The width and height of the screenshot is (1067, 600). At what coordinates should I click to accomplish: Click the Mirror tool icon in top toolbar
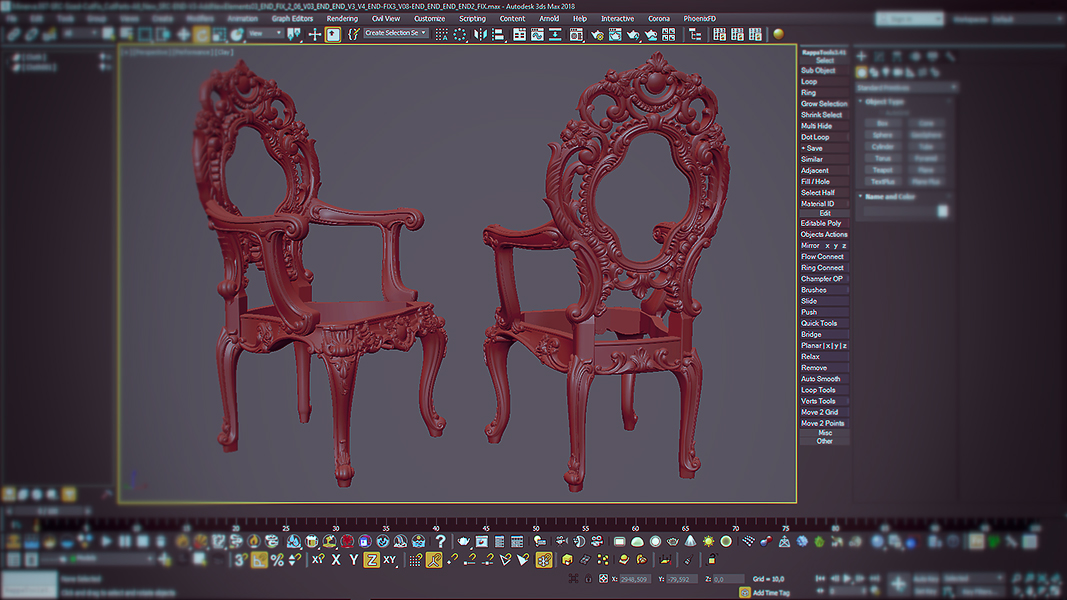(x=480, y=34)
